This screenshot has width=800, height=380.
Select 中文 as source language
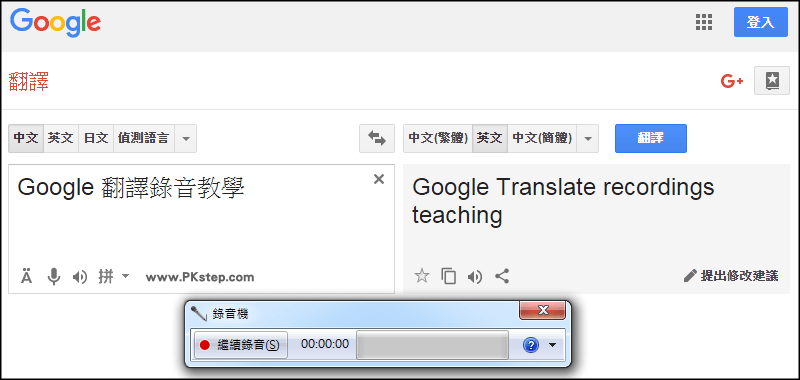tap(26, 138)
